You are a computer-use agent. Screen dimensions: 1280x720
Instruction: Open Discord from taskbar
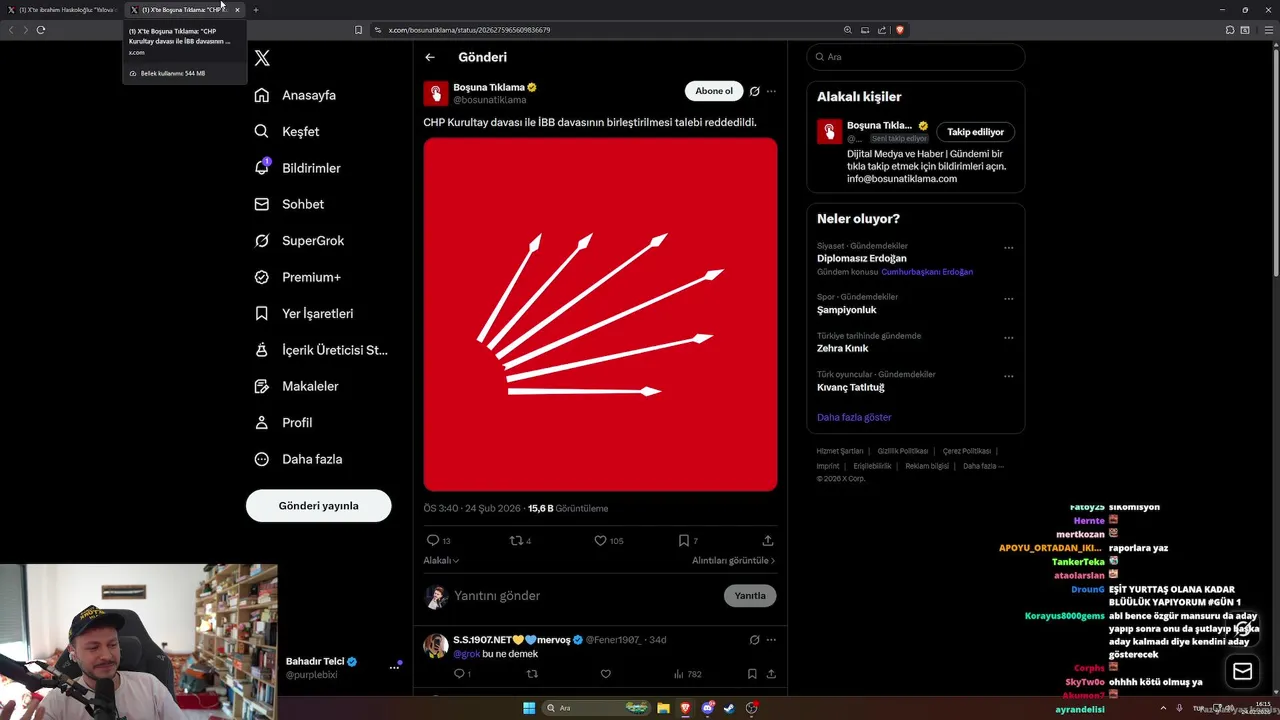708,708
